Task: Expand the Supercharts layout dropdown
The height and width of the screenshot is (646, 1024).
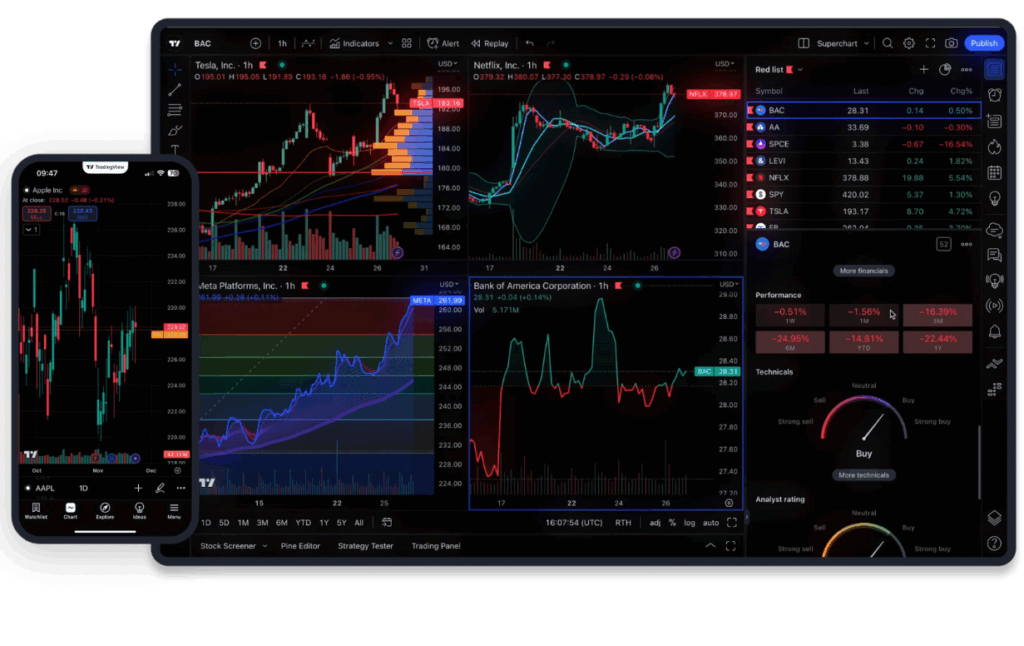Action: click(867, 44)
